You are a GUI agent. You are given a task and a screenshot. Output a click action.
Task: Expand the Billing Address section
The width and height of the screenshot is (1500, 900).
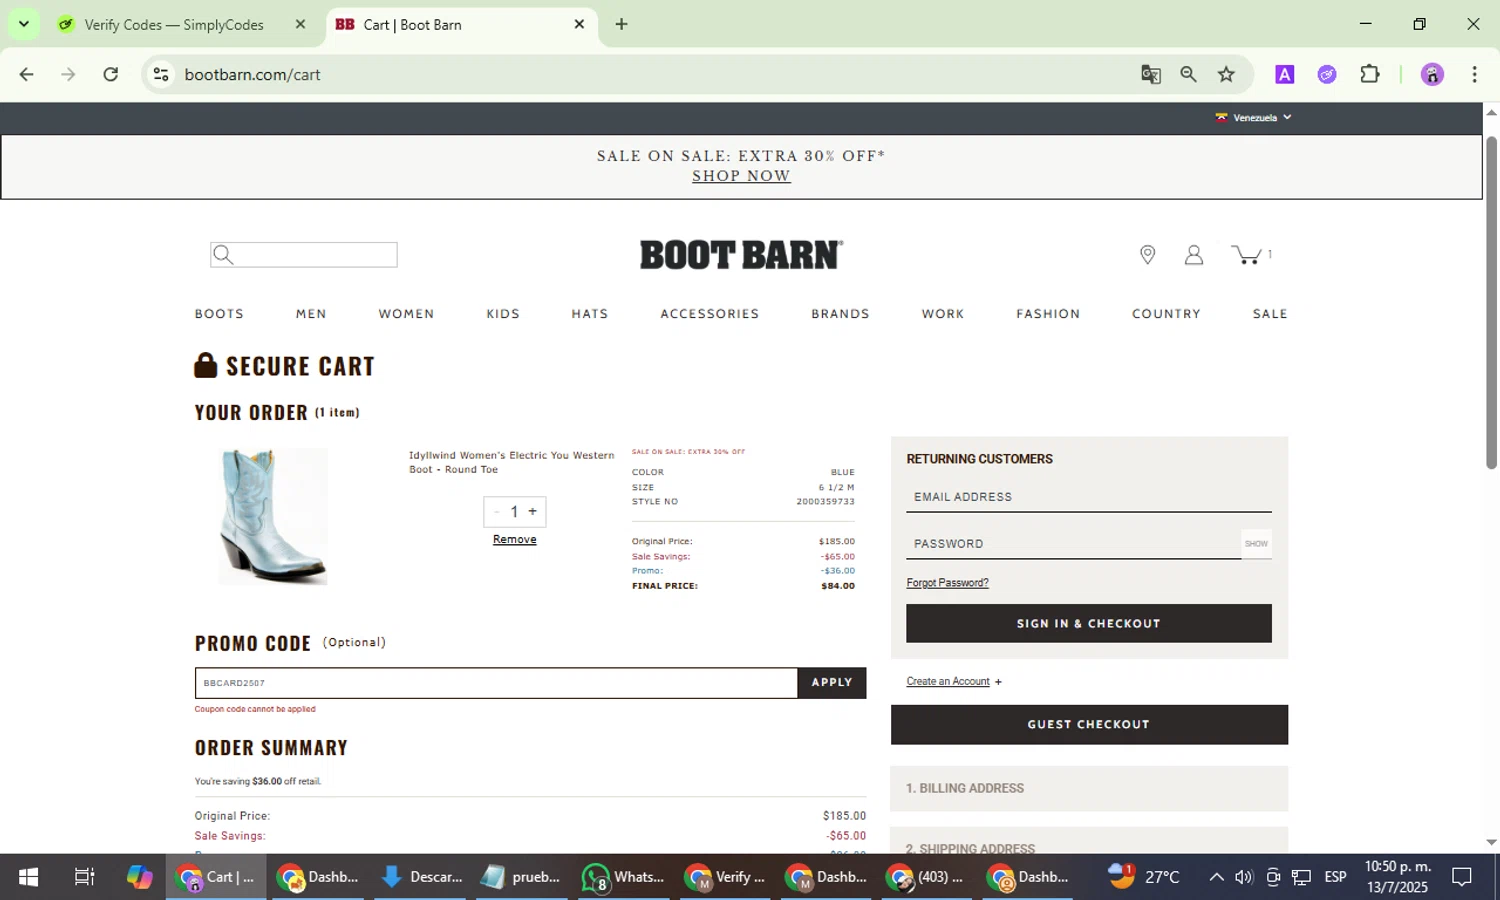[1089, 788]
